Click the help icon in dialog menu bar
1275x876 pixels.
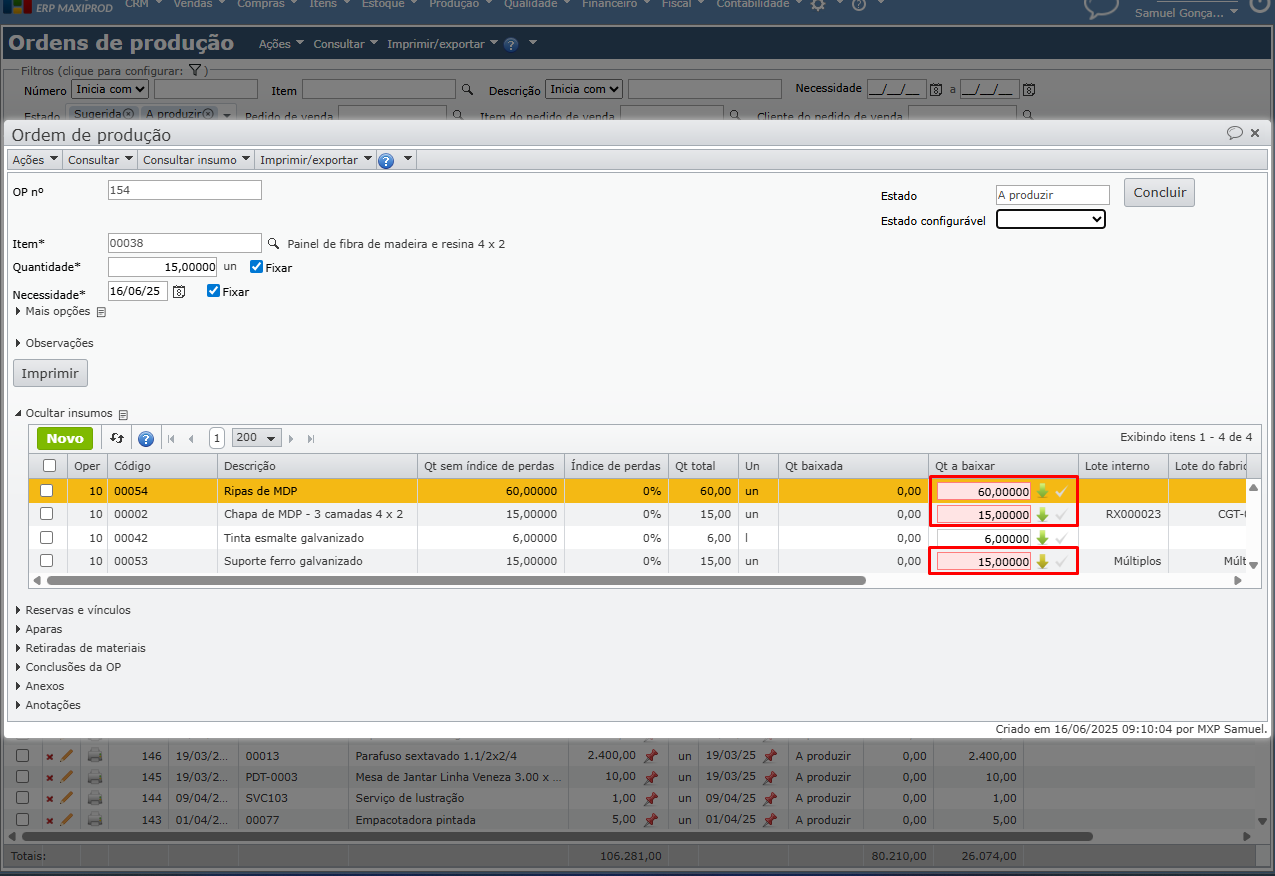386,160
